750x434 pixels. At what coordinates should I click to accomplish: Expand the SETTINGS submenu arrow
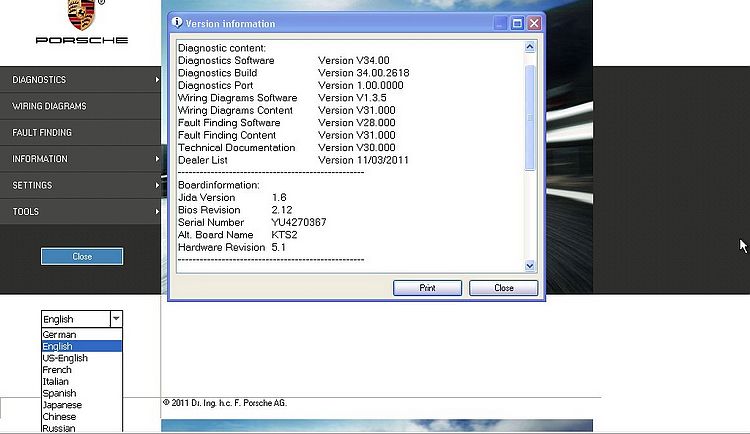[x=157, y=185]
